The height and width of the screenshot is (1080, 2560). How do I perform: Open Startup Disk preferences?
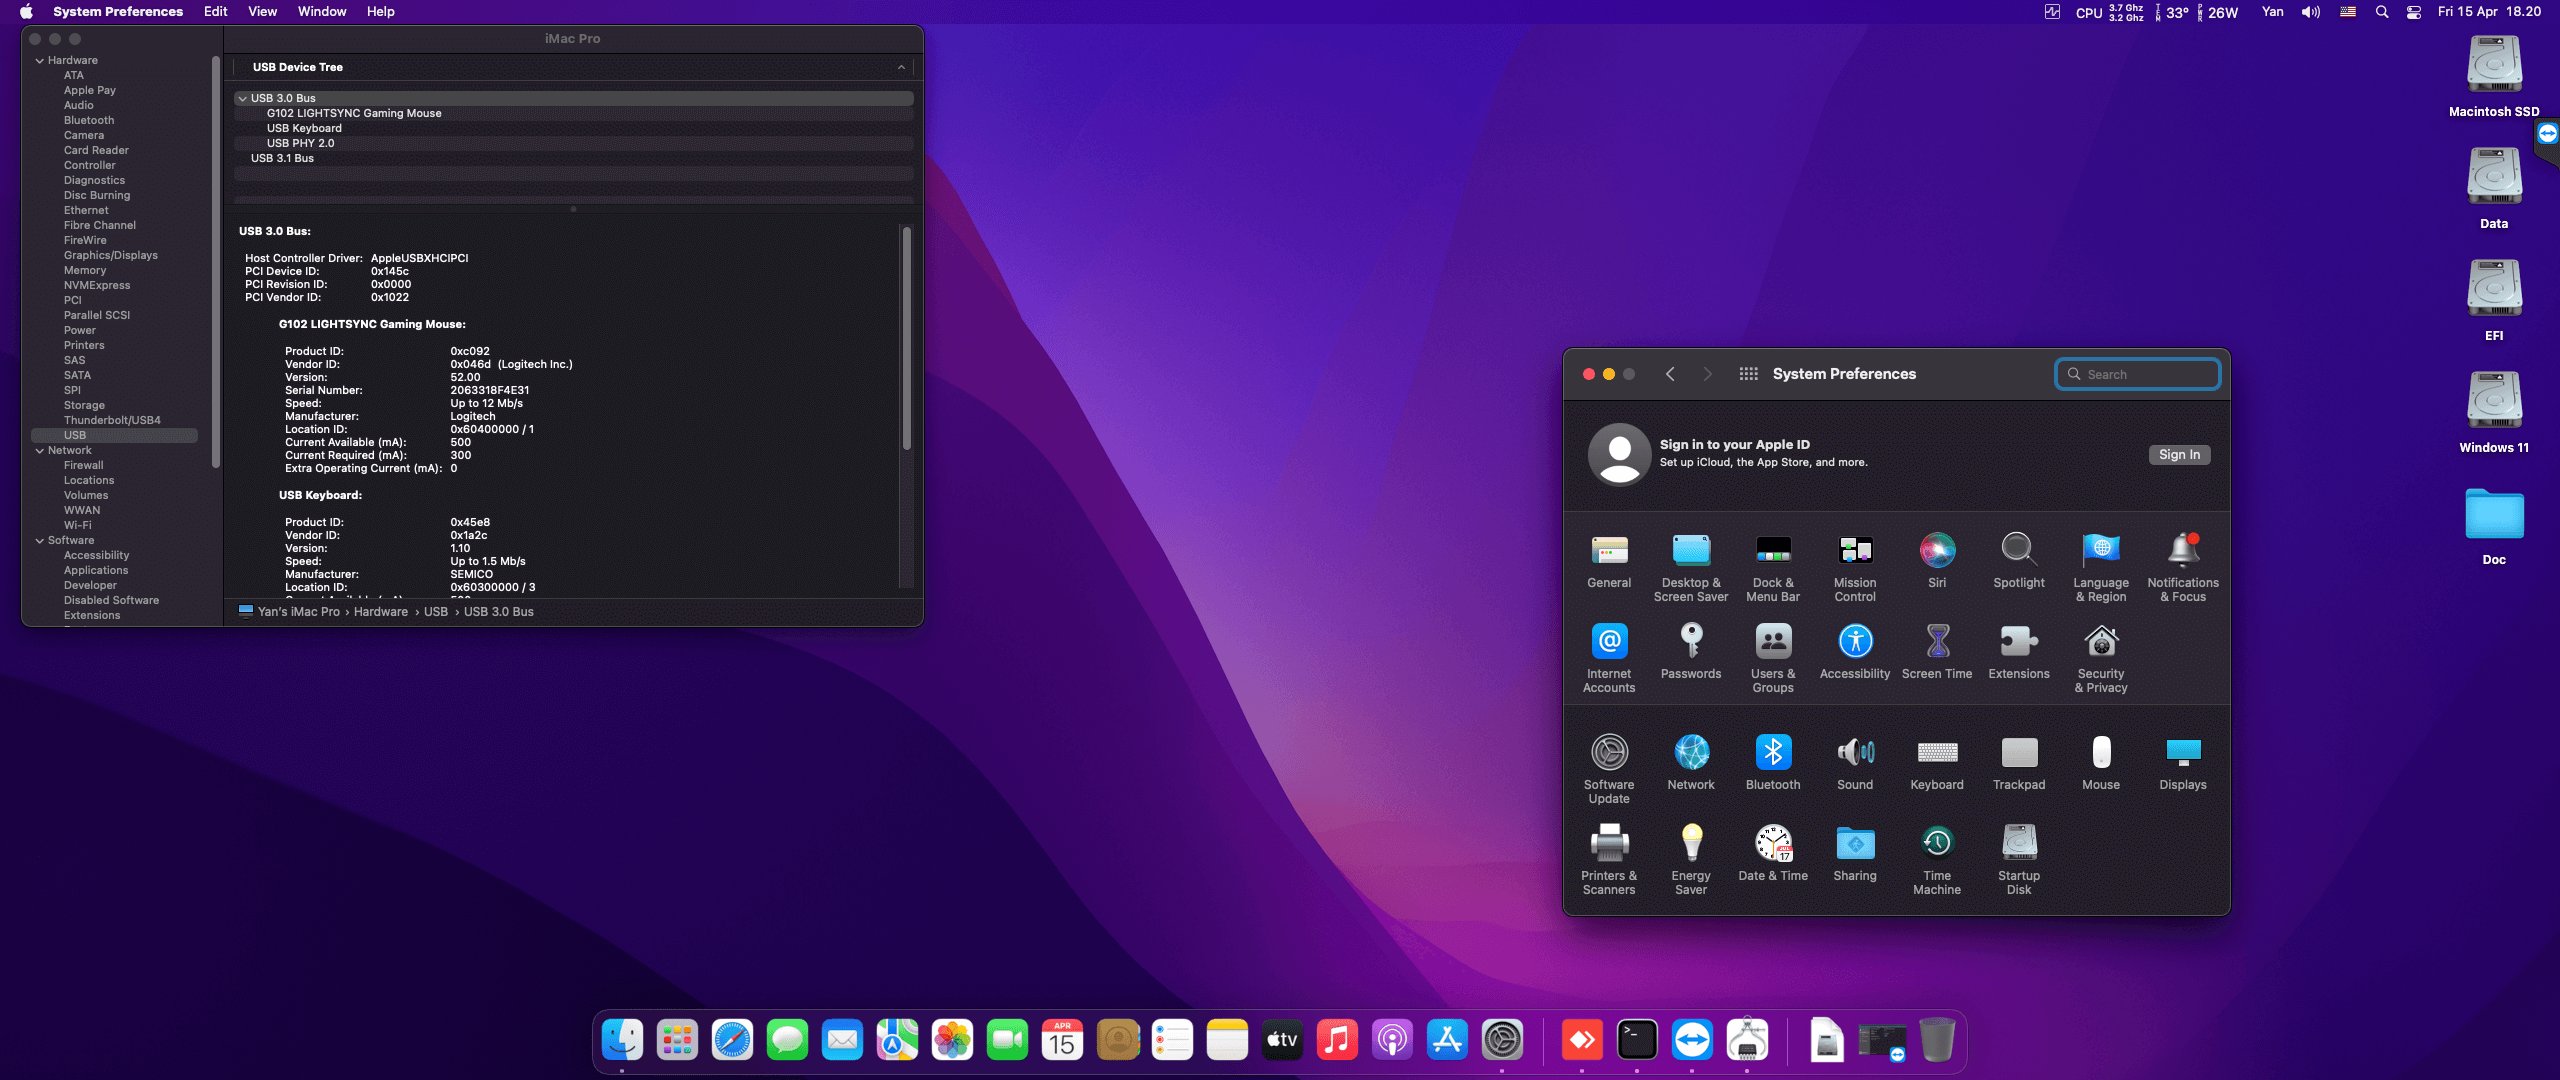click(x=2019, y=860)
